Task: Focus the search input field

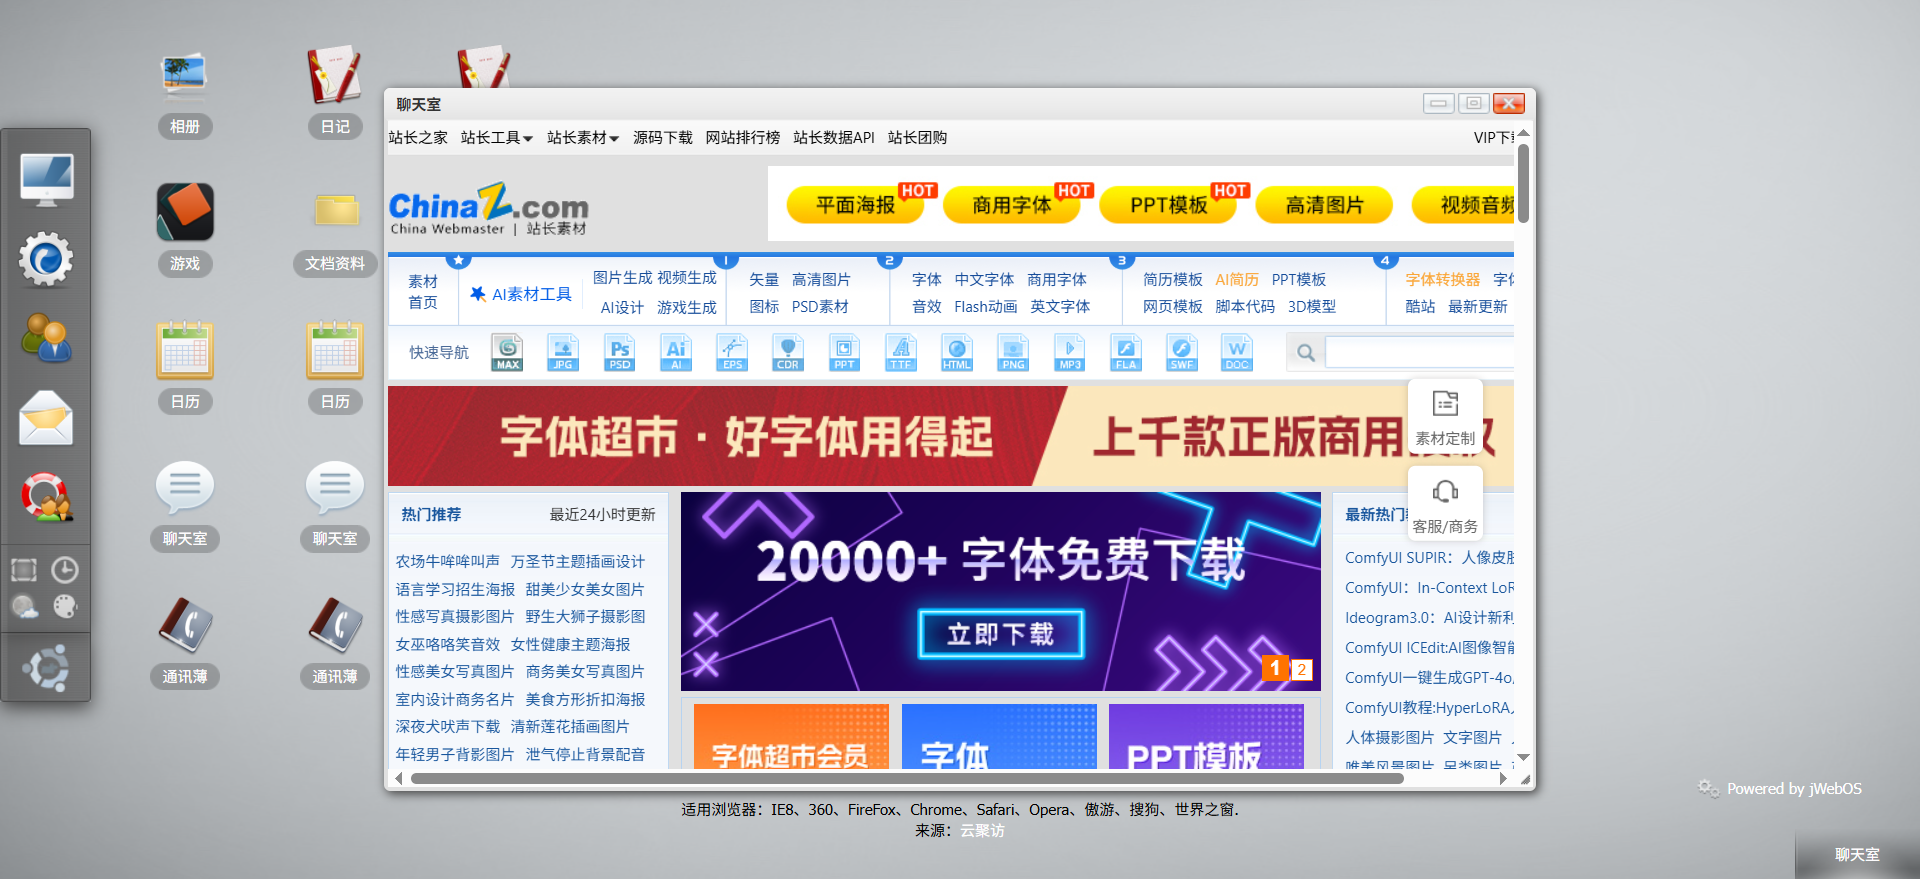Action: pos(1419,353)
